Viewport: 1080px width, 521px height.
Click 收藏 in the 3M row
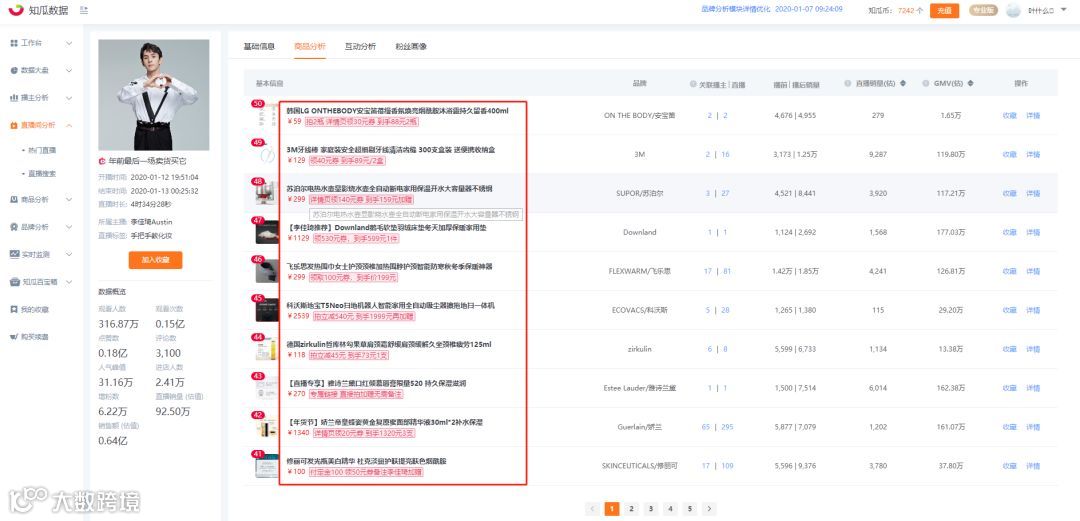pos(1010,154)
